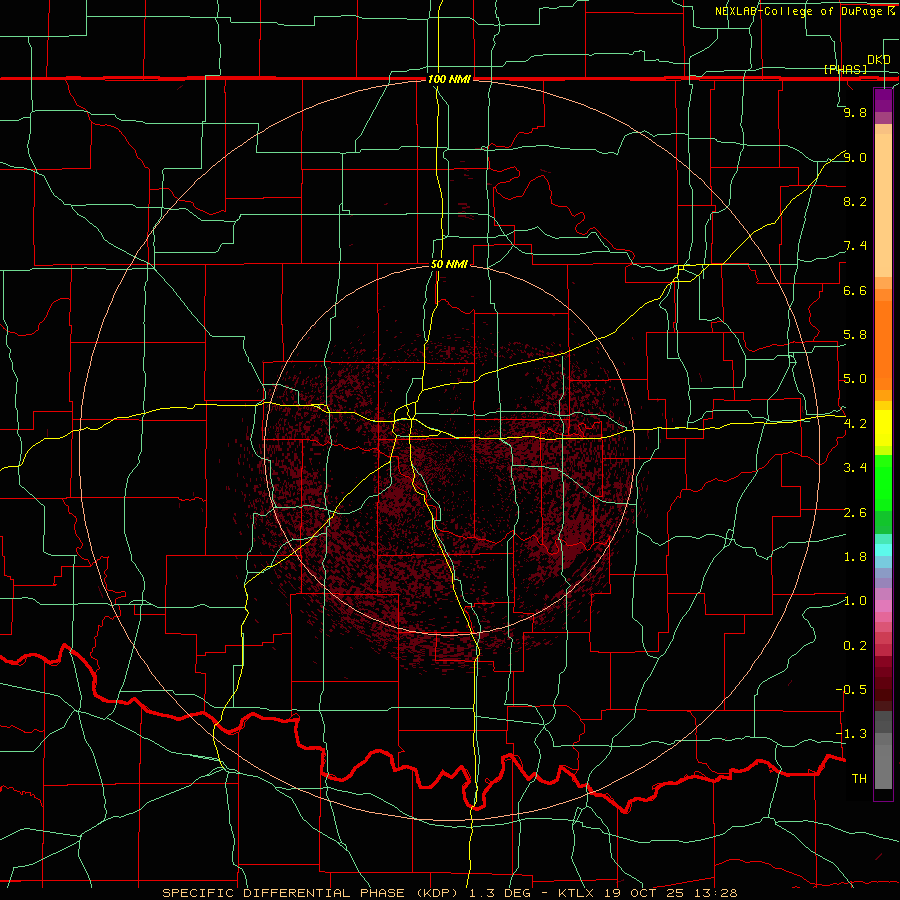Pick the large peach band in color bar
The width and height of the screenshot is (900, 900).
pos(883,205)
